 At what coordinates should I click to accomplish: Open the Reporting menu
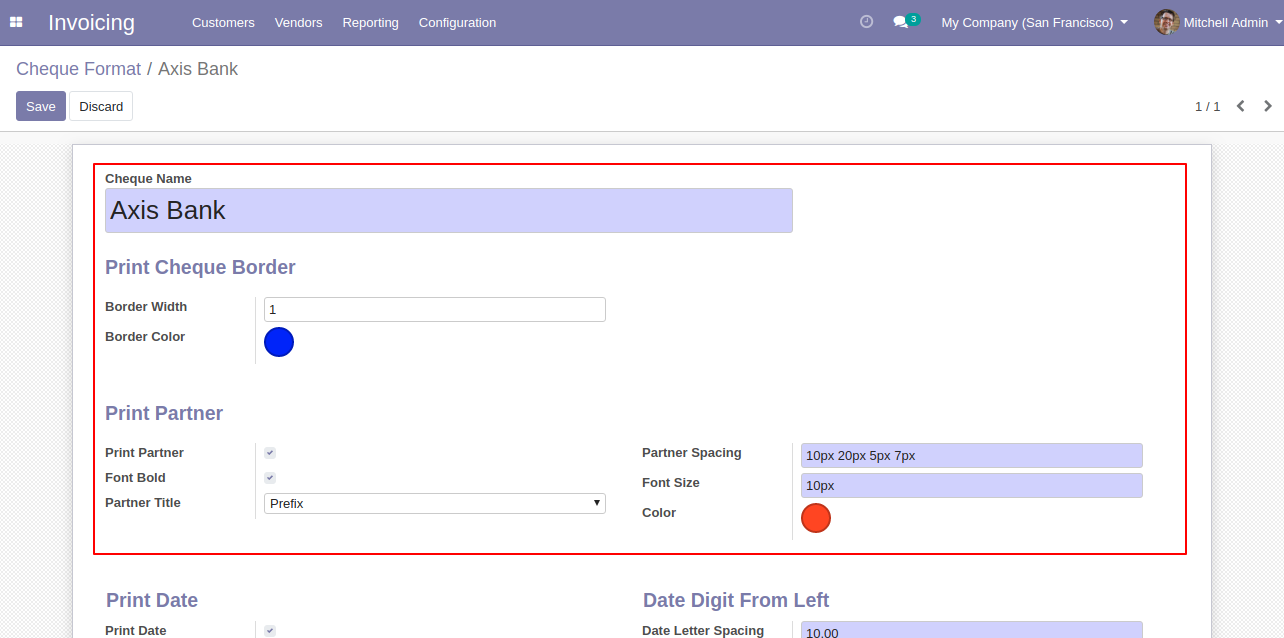[x=370, y=22]
